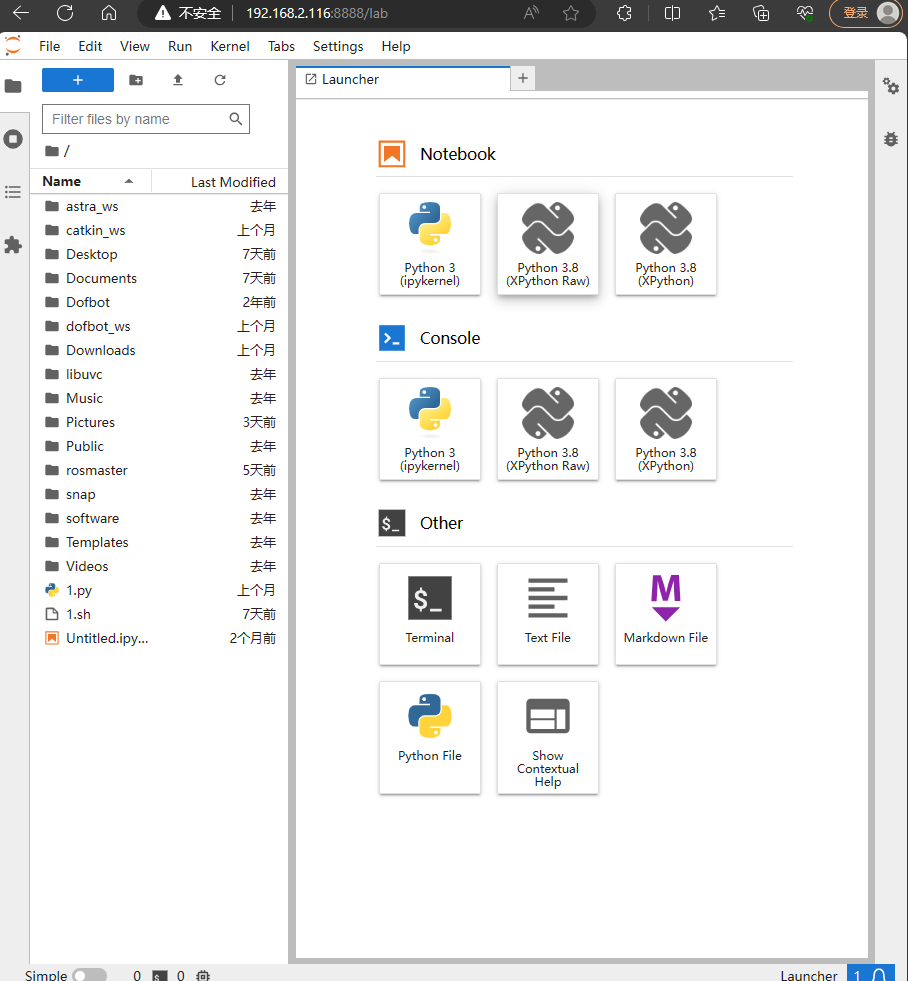Click the browser address bar URL
Viewport: 908px width, 981px height.
click(317, 13)
